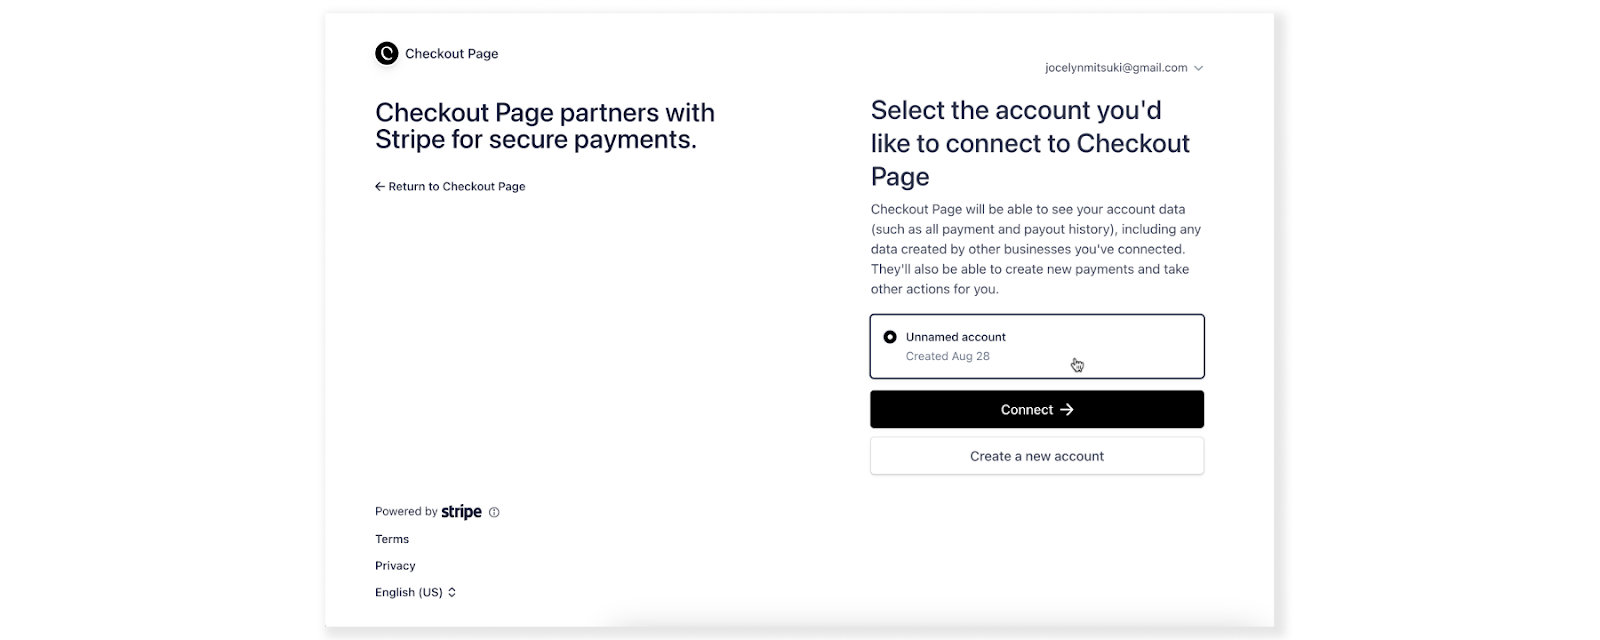Open the English (US) language selector

[x=408, y=593]
